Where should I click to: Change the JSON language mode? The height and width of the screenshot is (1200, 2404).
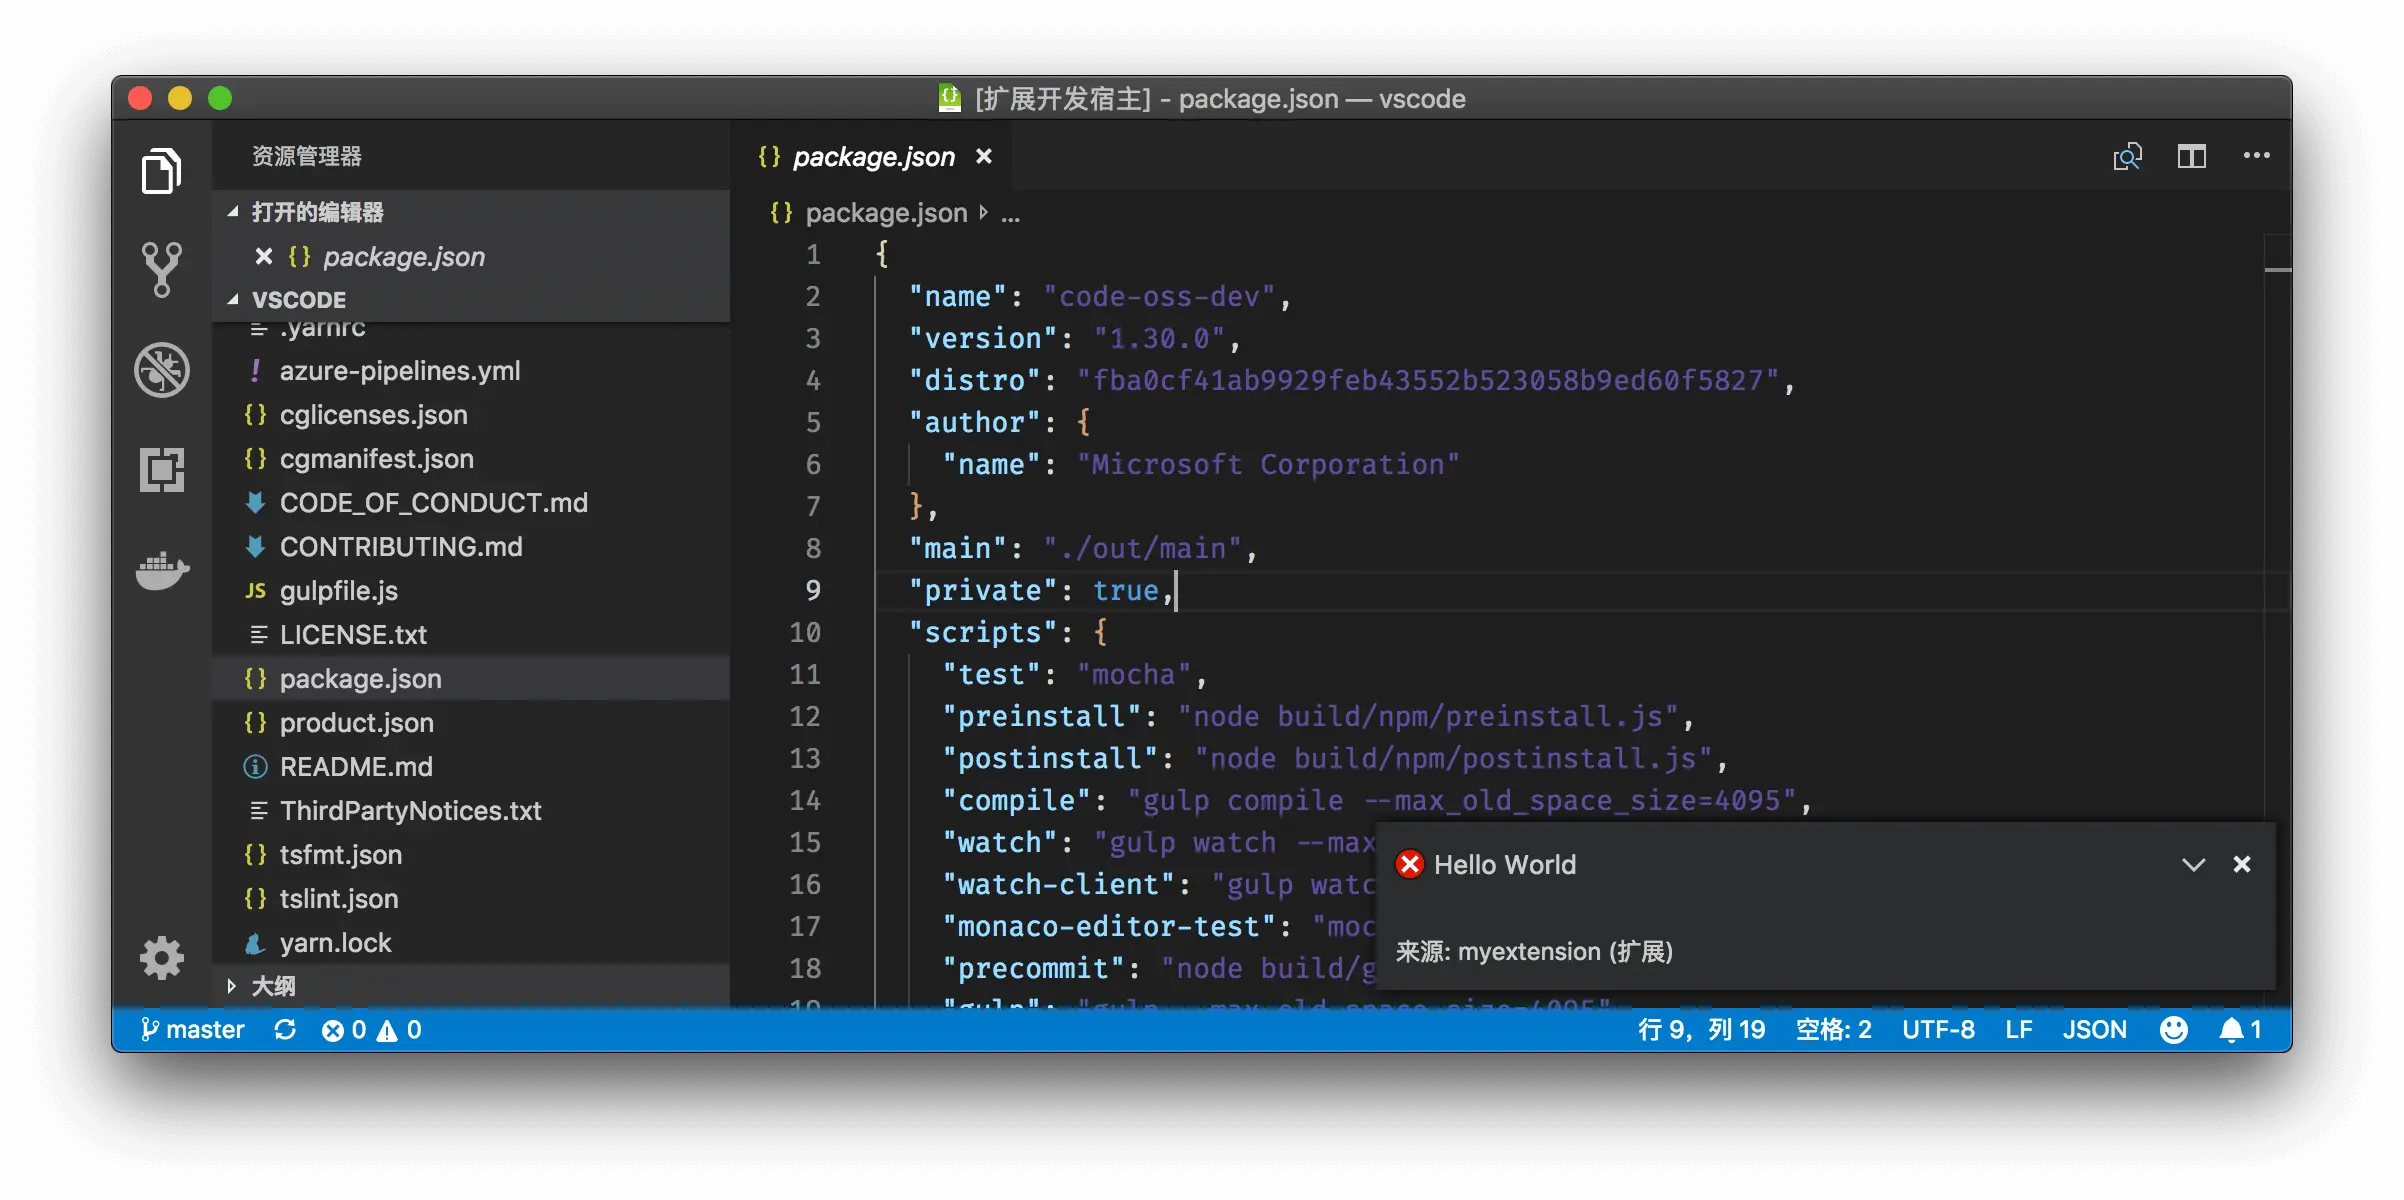pyautogui.click(x=2094, y=1029)
